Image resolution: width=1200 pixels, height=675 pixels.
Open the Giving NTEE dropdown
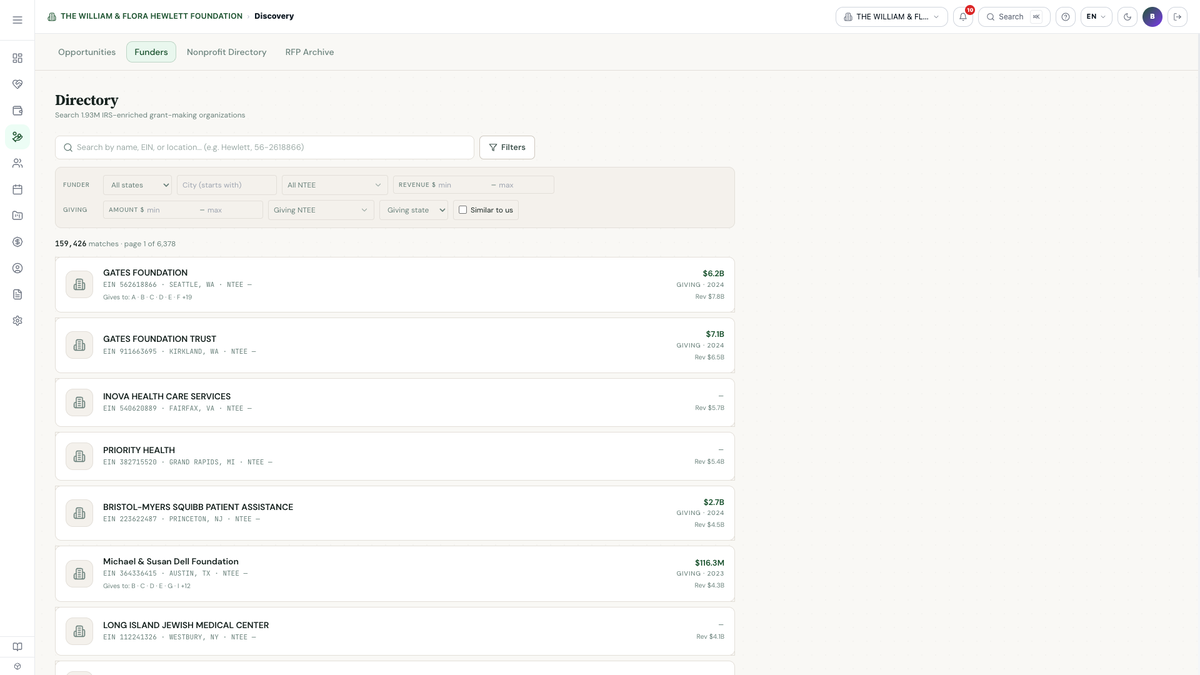point(321,210)
